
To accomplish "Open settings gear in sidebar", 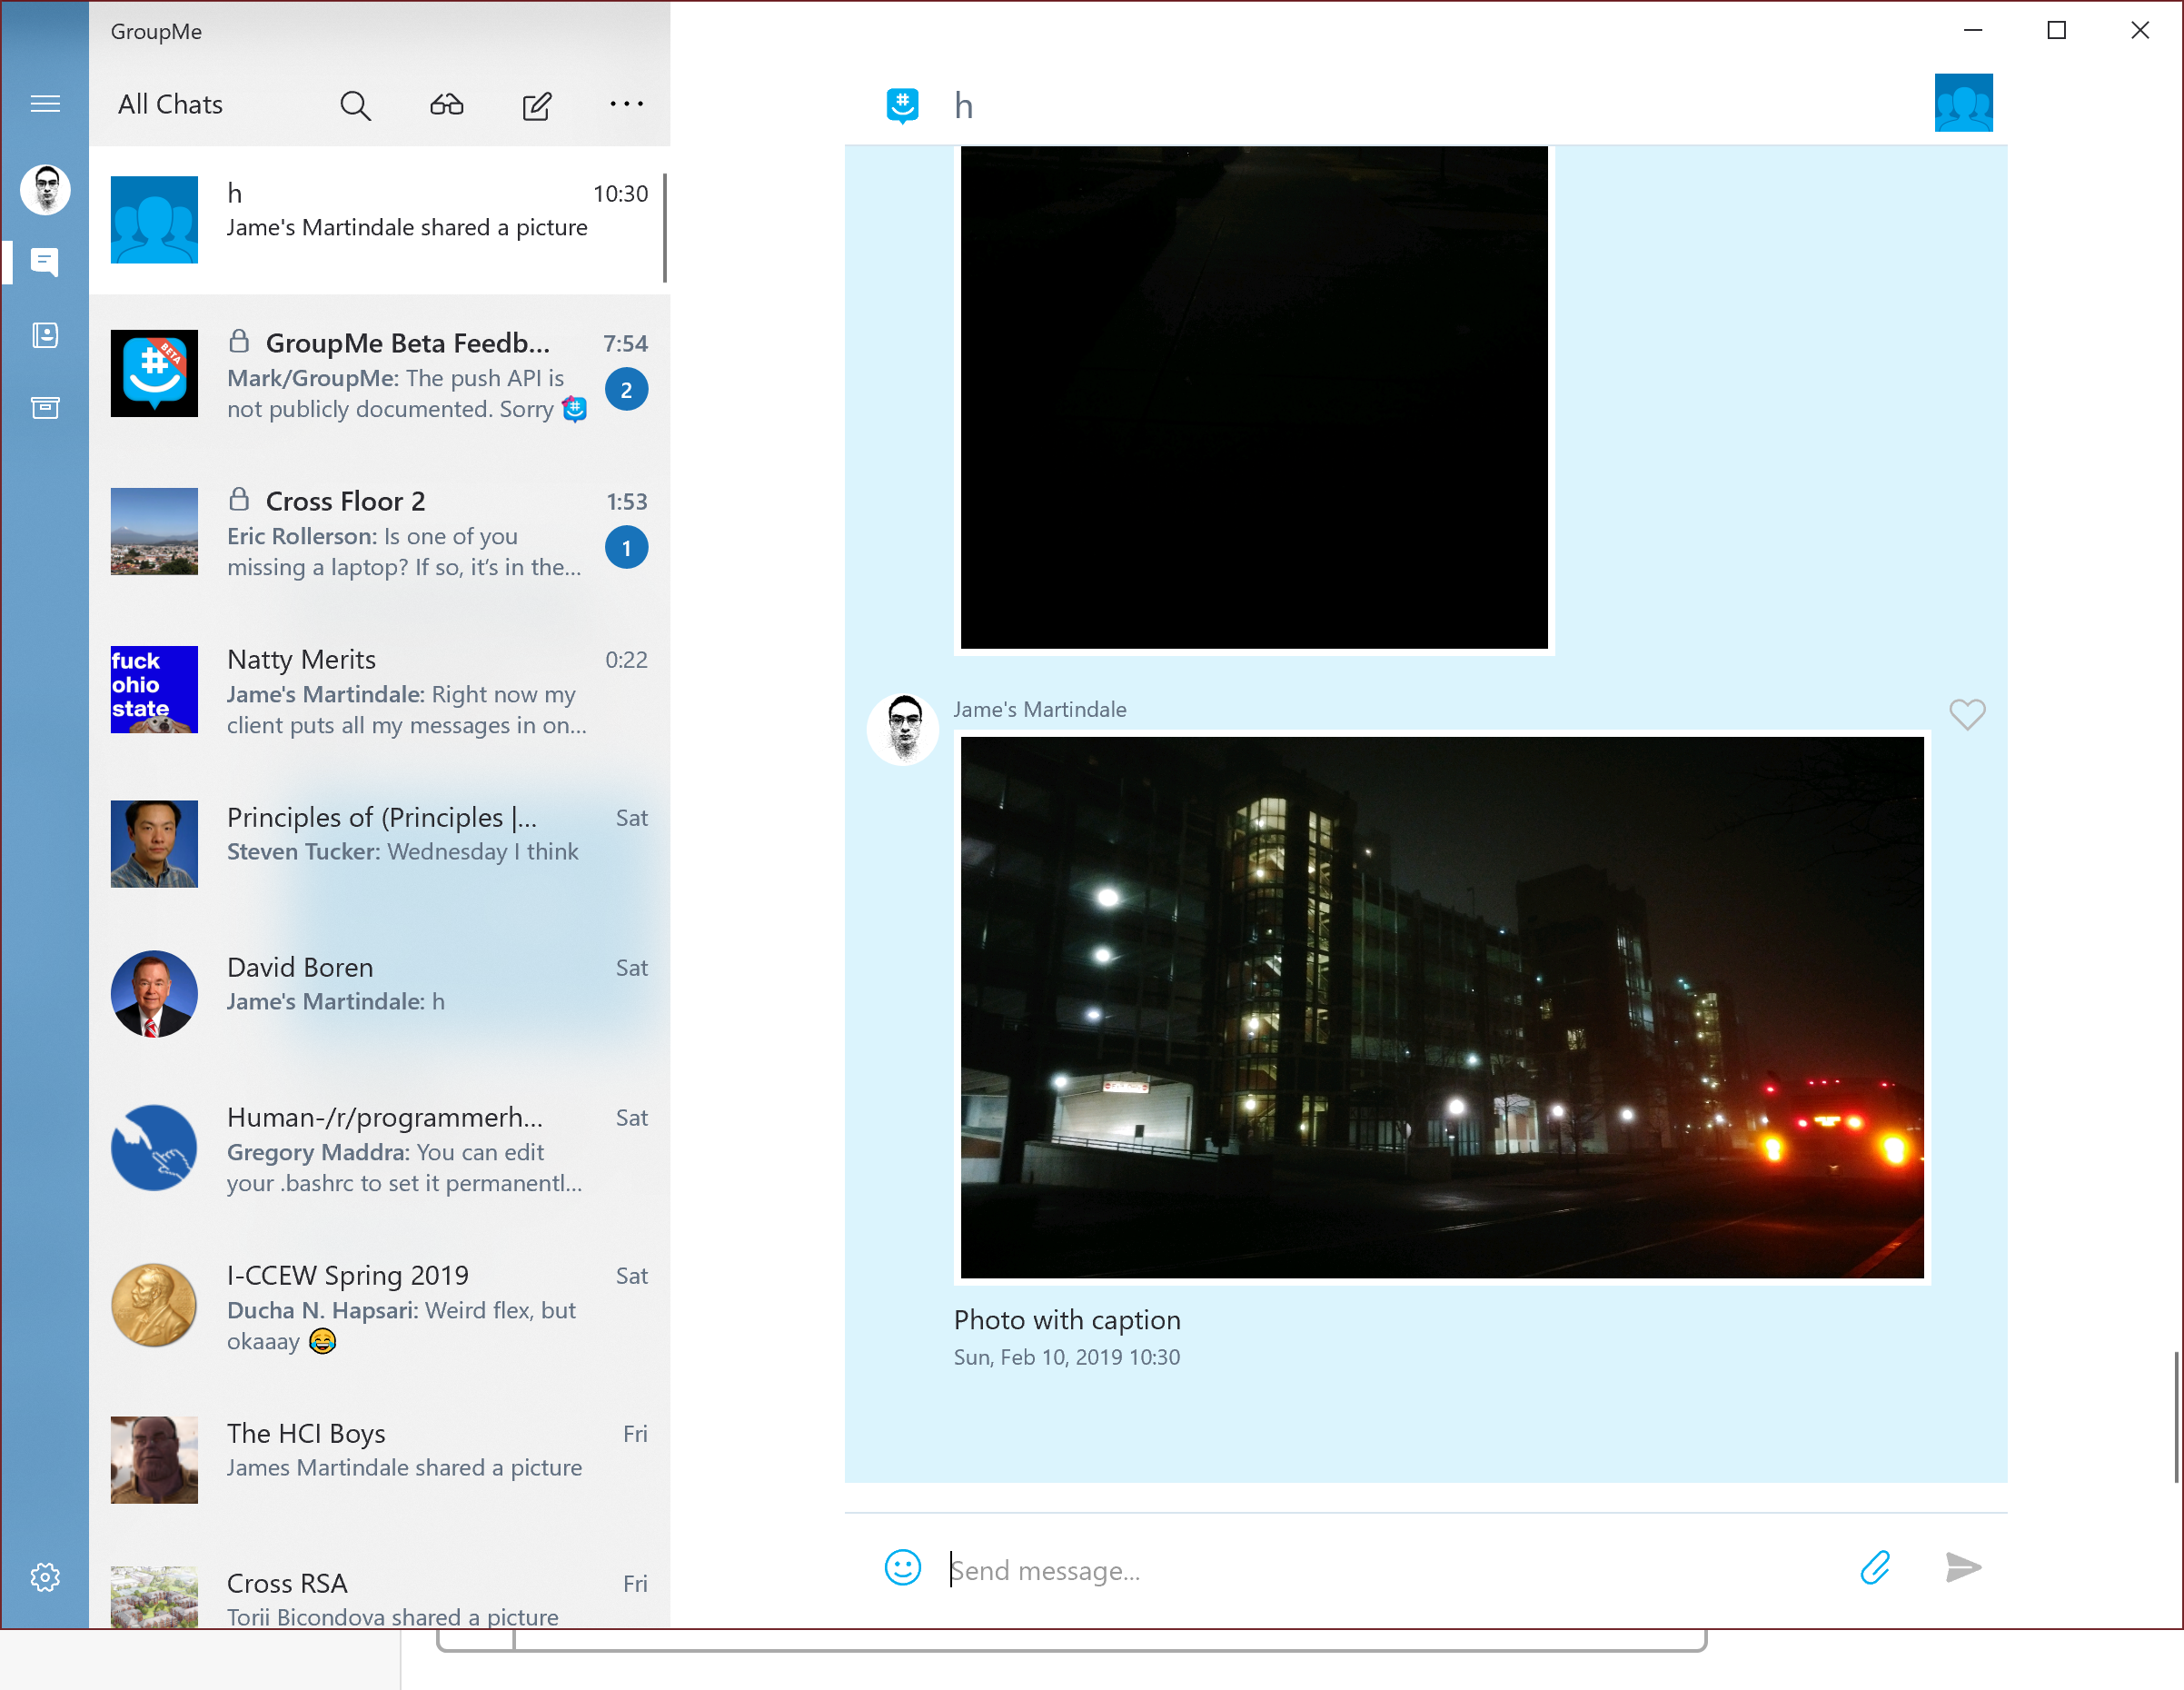I will pyautogui.click(x=45, y=1577).
